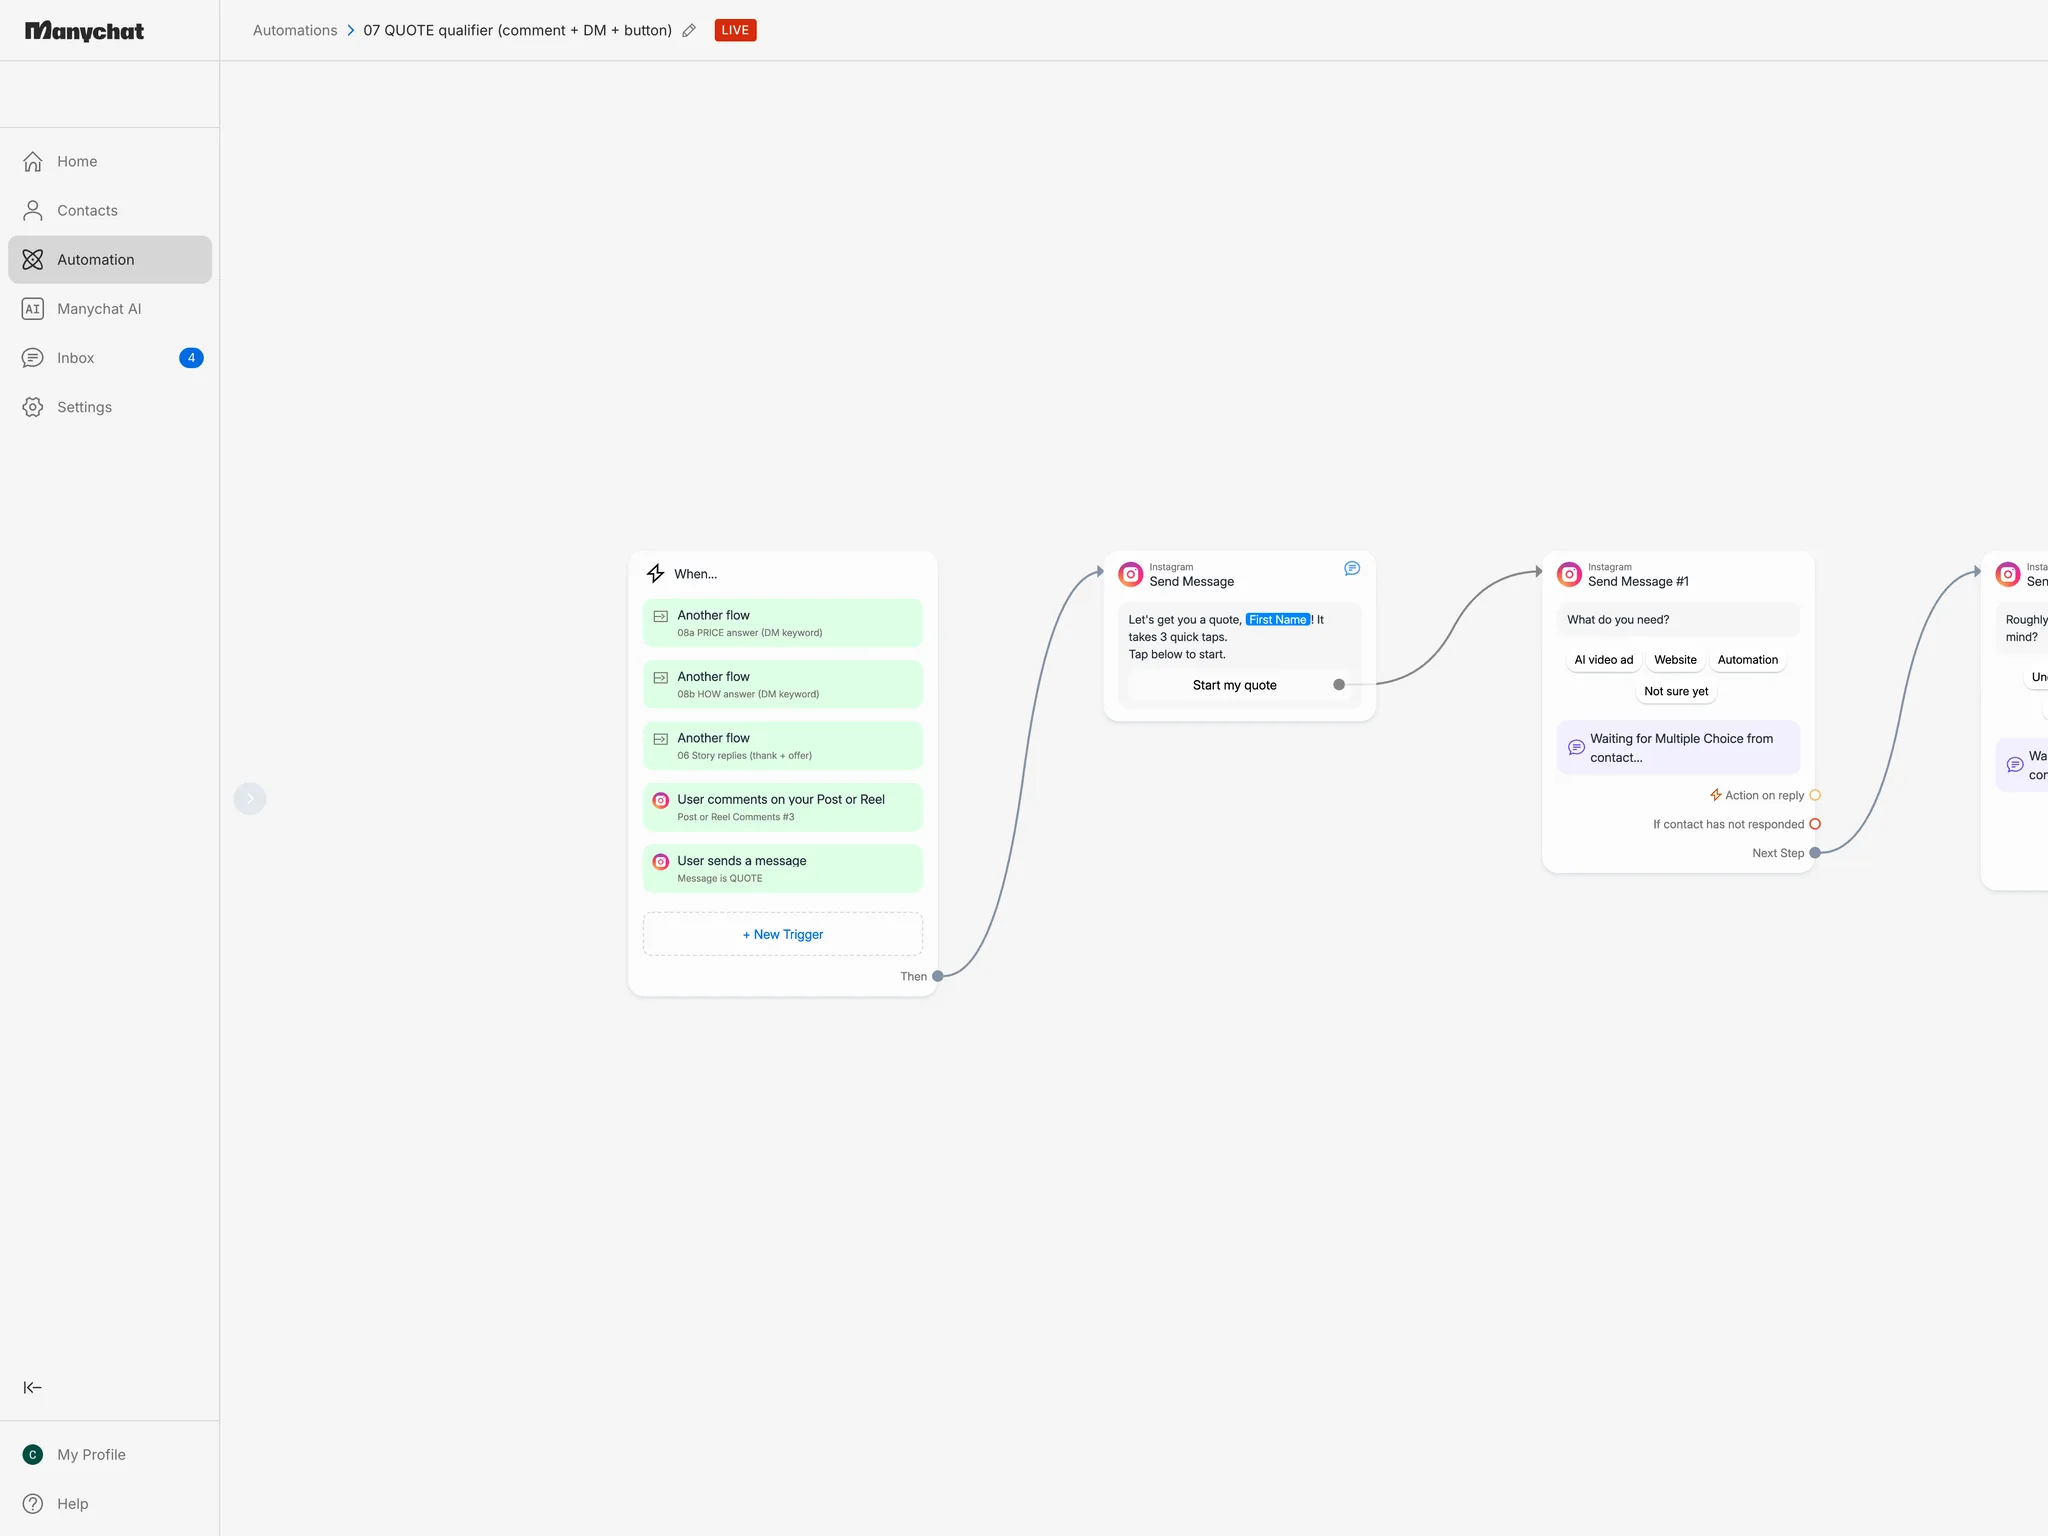Click the pencil icon to rename automation
The image size is (2048, 1536).
coord(689,30)
